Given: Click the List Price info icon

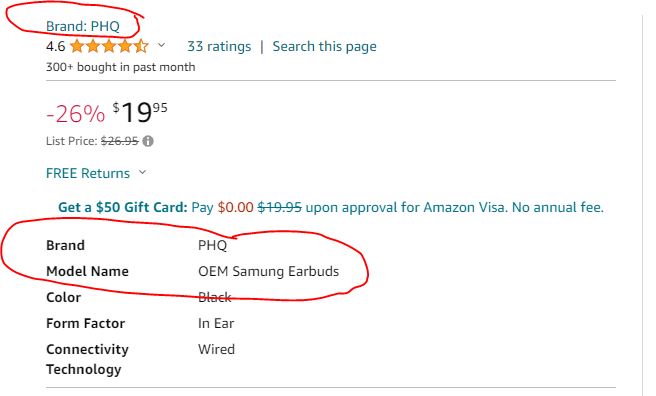Looking at the screenshot, I should (148, 141).
